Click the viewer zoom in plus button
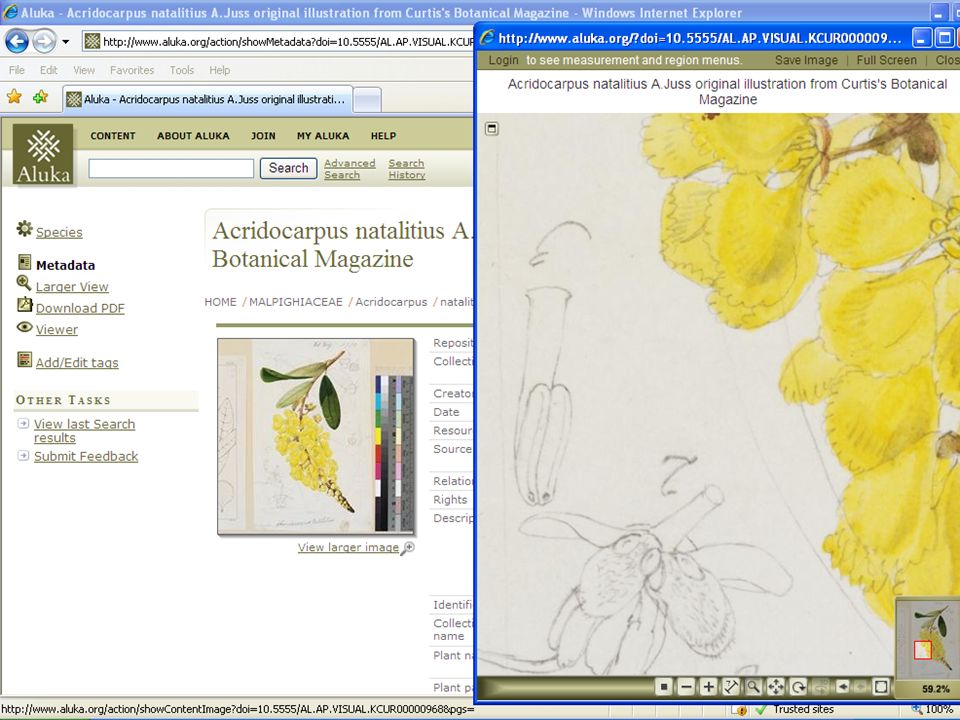This screenshot has height=720, width=960. (708, 687)
